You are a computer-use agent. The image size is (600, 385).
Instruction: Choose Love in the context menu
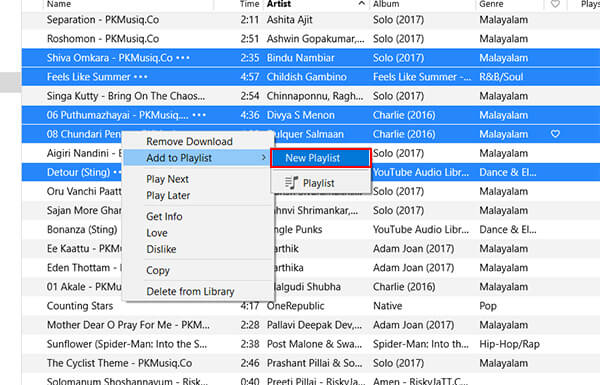157,233
